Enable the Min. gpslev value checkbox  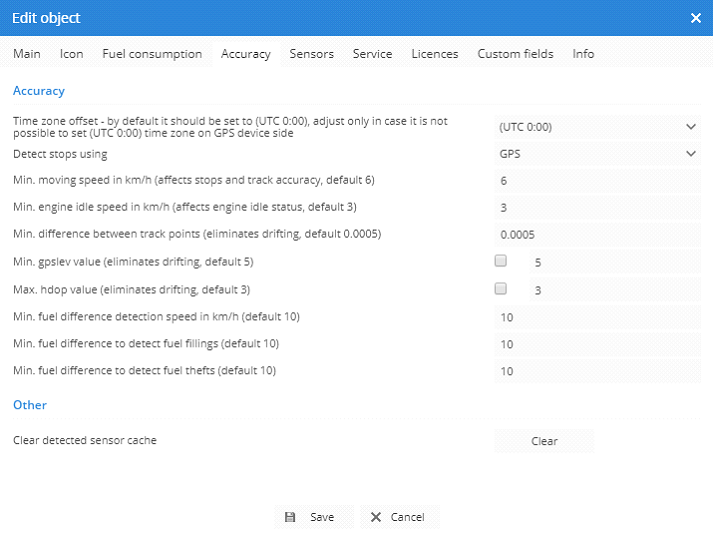tap(501, 261)
